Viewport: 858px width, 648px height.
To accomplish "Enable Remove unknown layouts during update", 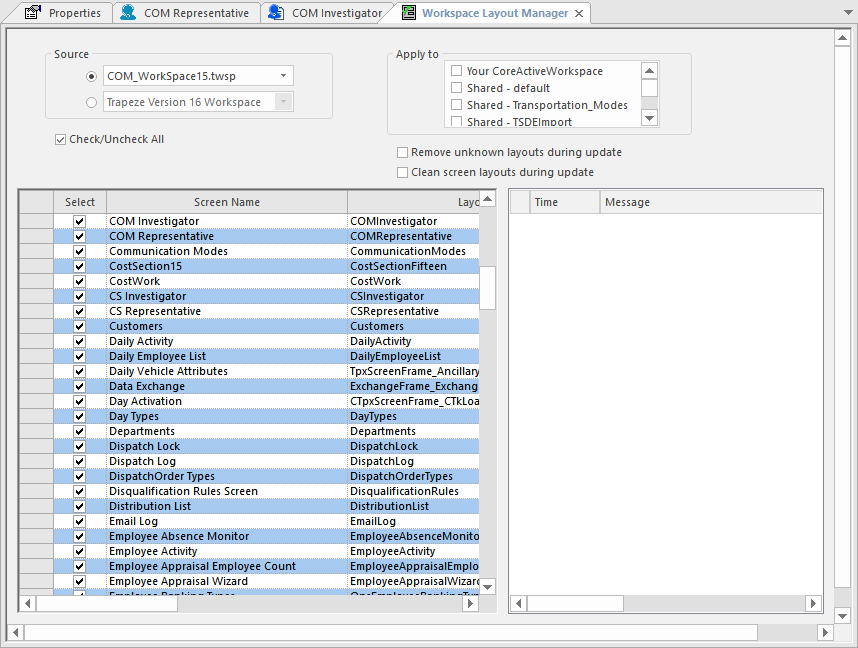I will point(402,152).
